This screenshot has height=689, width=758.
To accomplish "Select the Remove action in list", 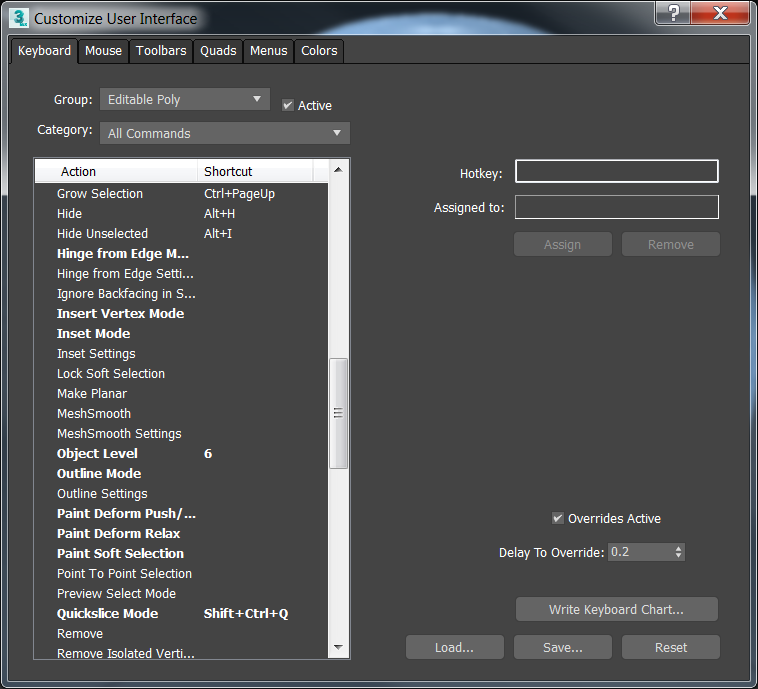I will [x=80, y=633].
